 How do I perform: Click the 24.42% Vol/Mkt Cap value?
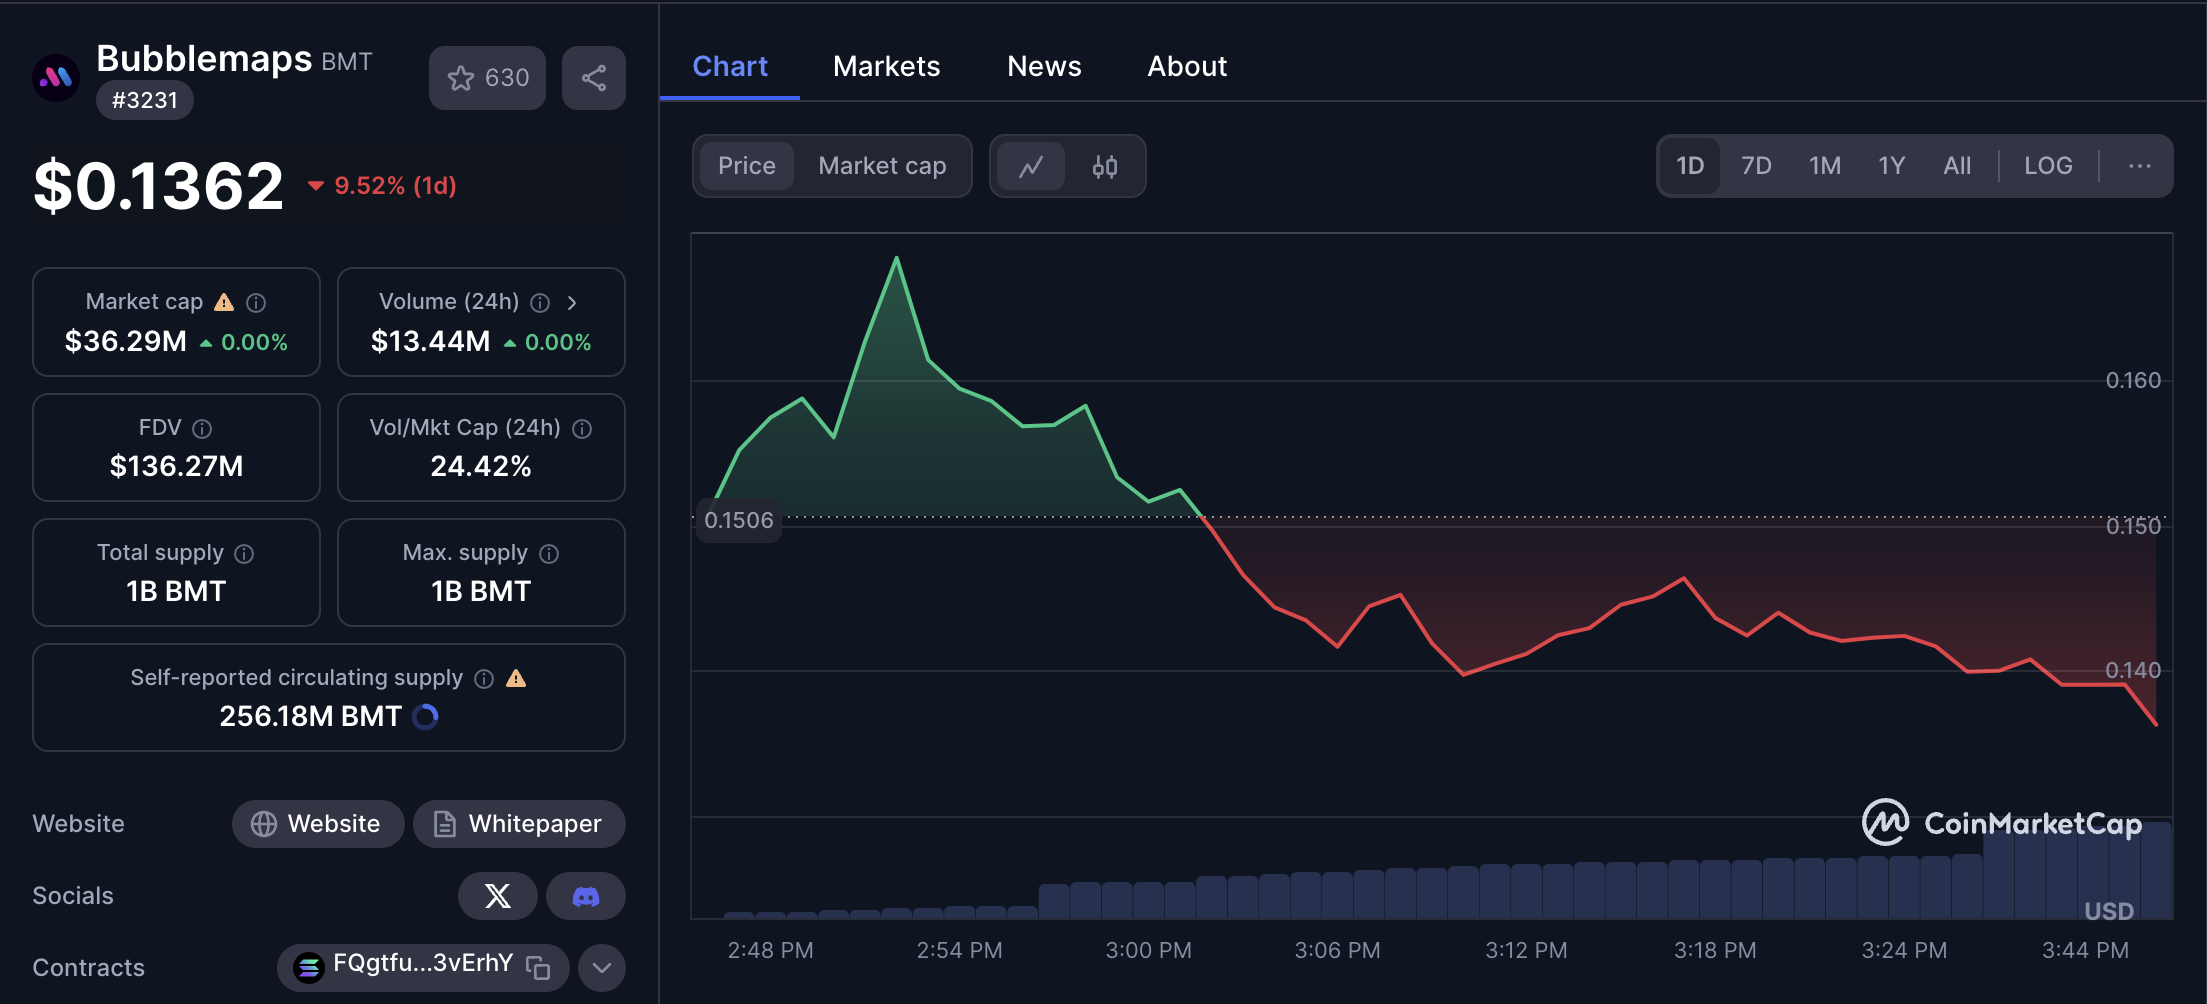click(481, 466)
